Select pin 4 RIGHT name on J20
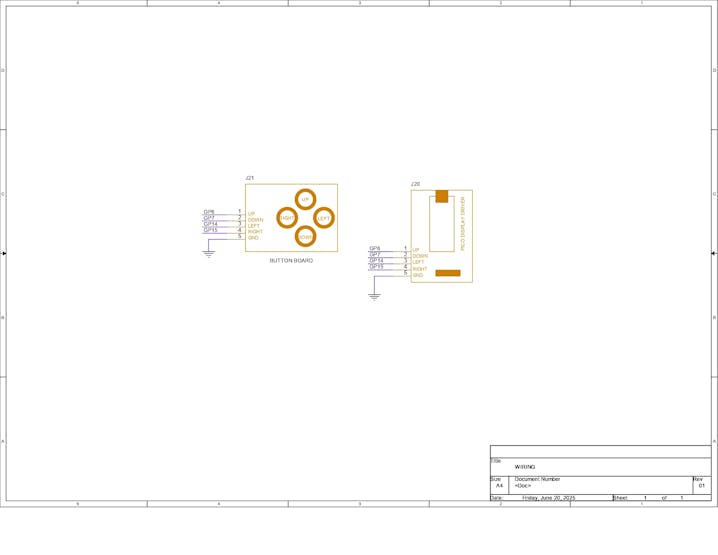This screenshot has height=555, width=718. (420, 269)
